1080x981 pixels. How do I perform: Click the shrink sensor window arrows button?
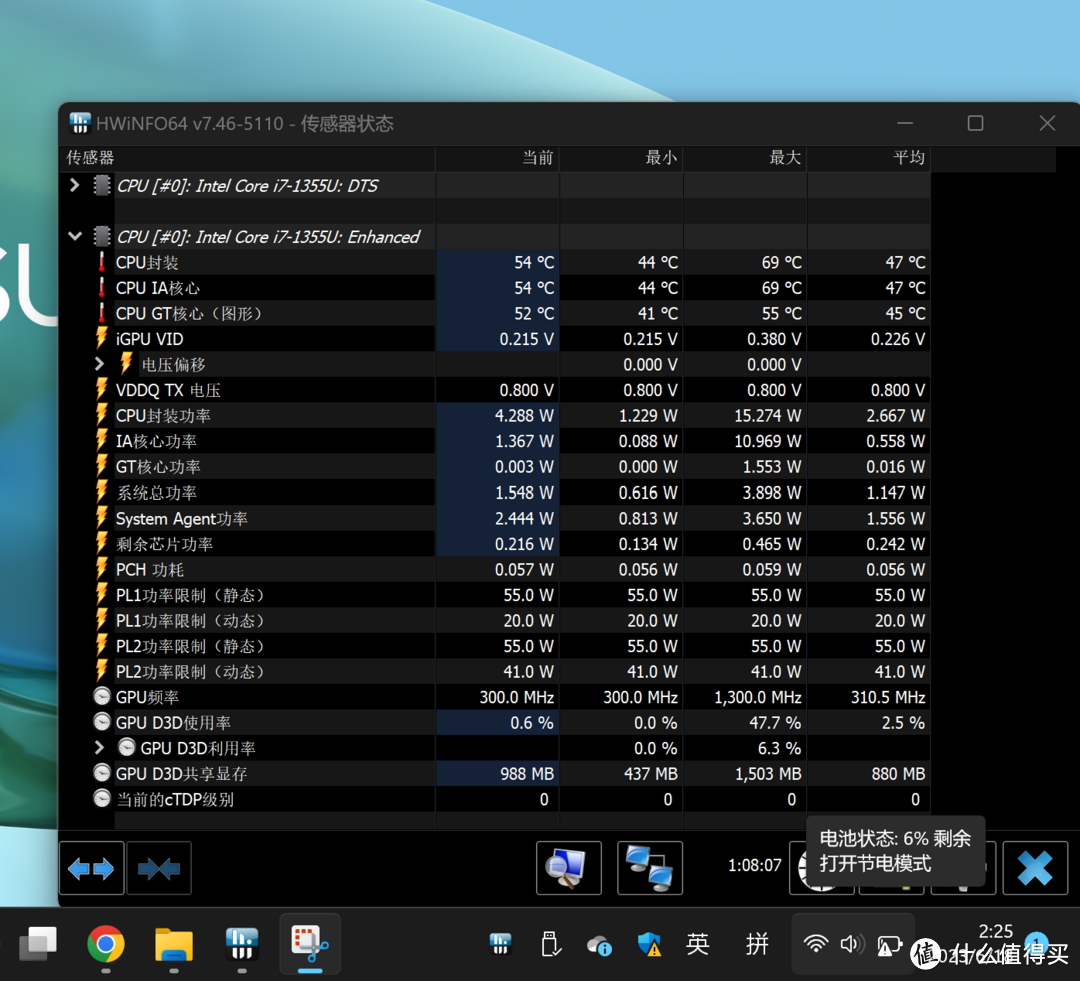[159, 868]
